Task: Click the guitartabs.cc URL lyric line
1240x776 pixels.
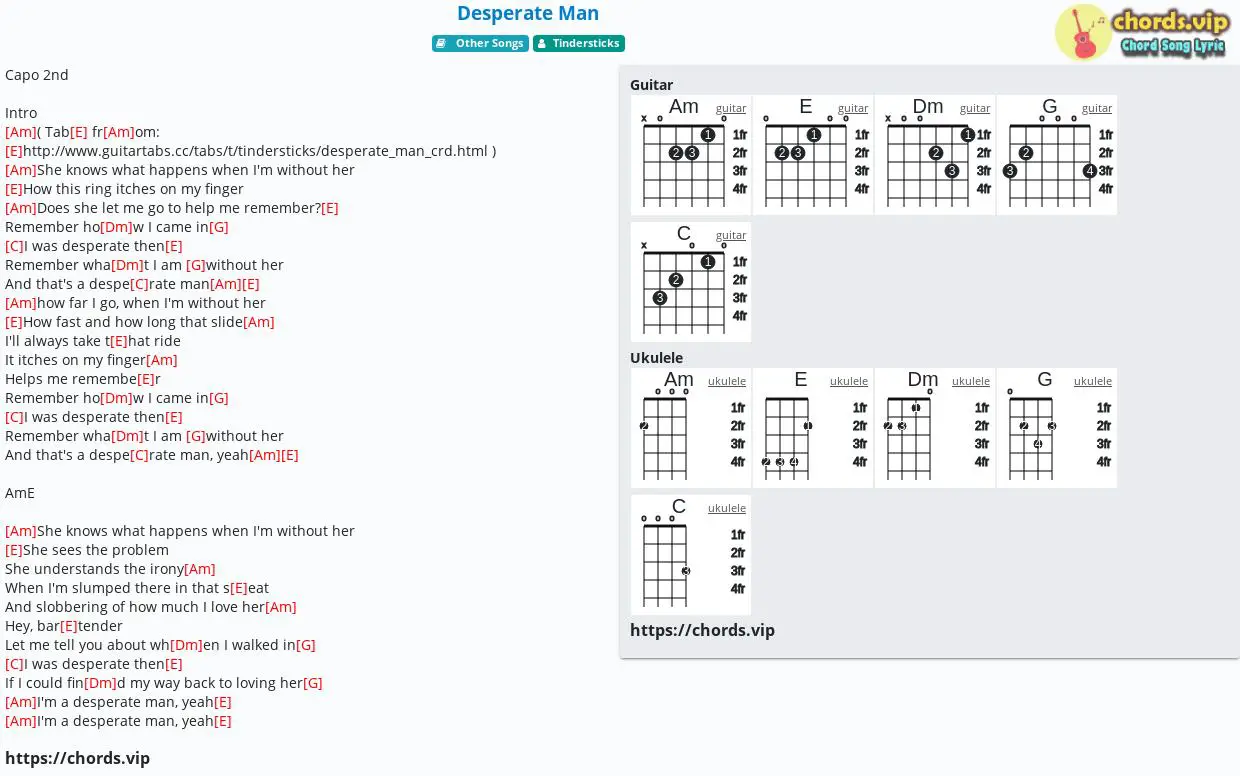Action: pos(250,151)
